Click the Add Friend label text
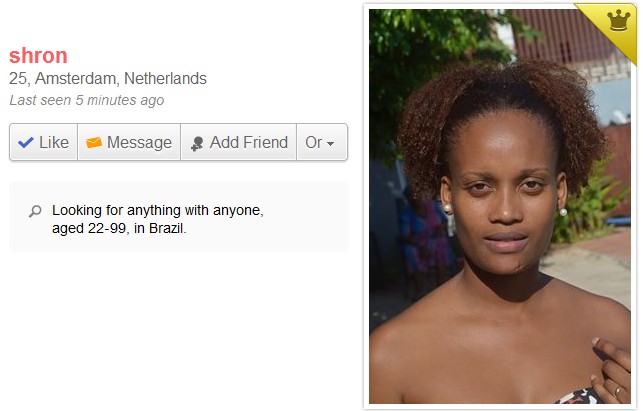Viewport: 643px width, 411px height. pos(249,142)
